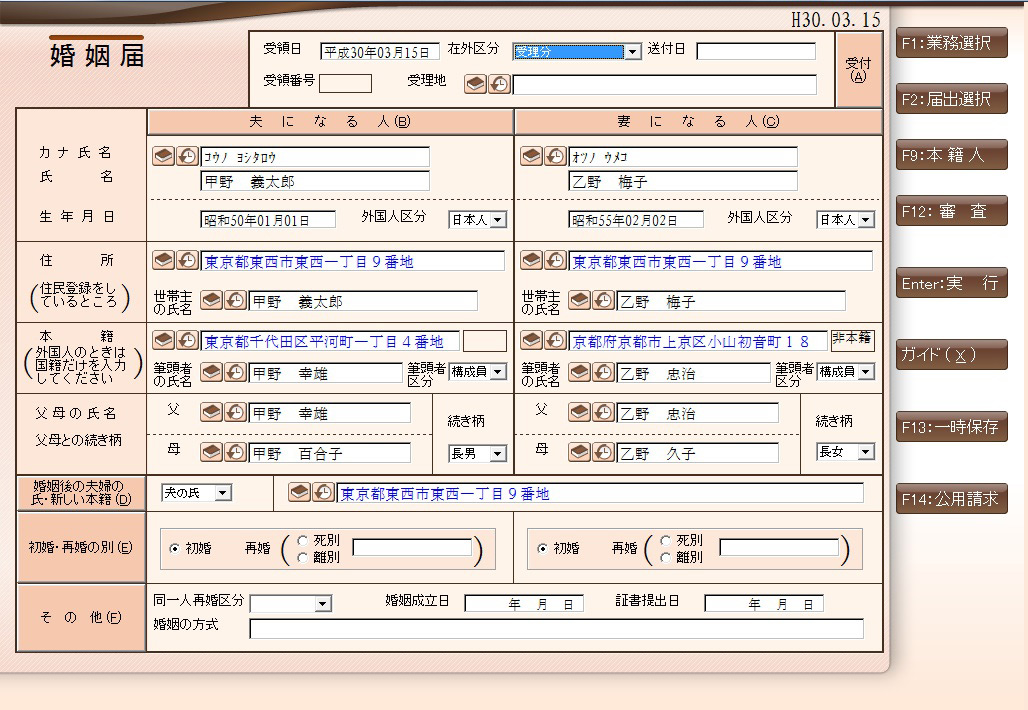Open clock history beside husband's カナ氏名 field

[187, 156]
